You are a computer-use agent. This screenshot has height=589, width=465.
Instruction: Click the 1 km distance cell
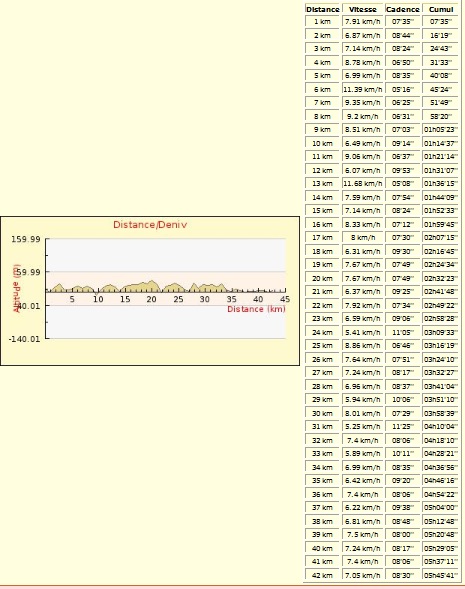tap(322, 21)
